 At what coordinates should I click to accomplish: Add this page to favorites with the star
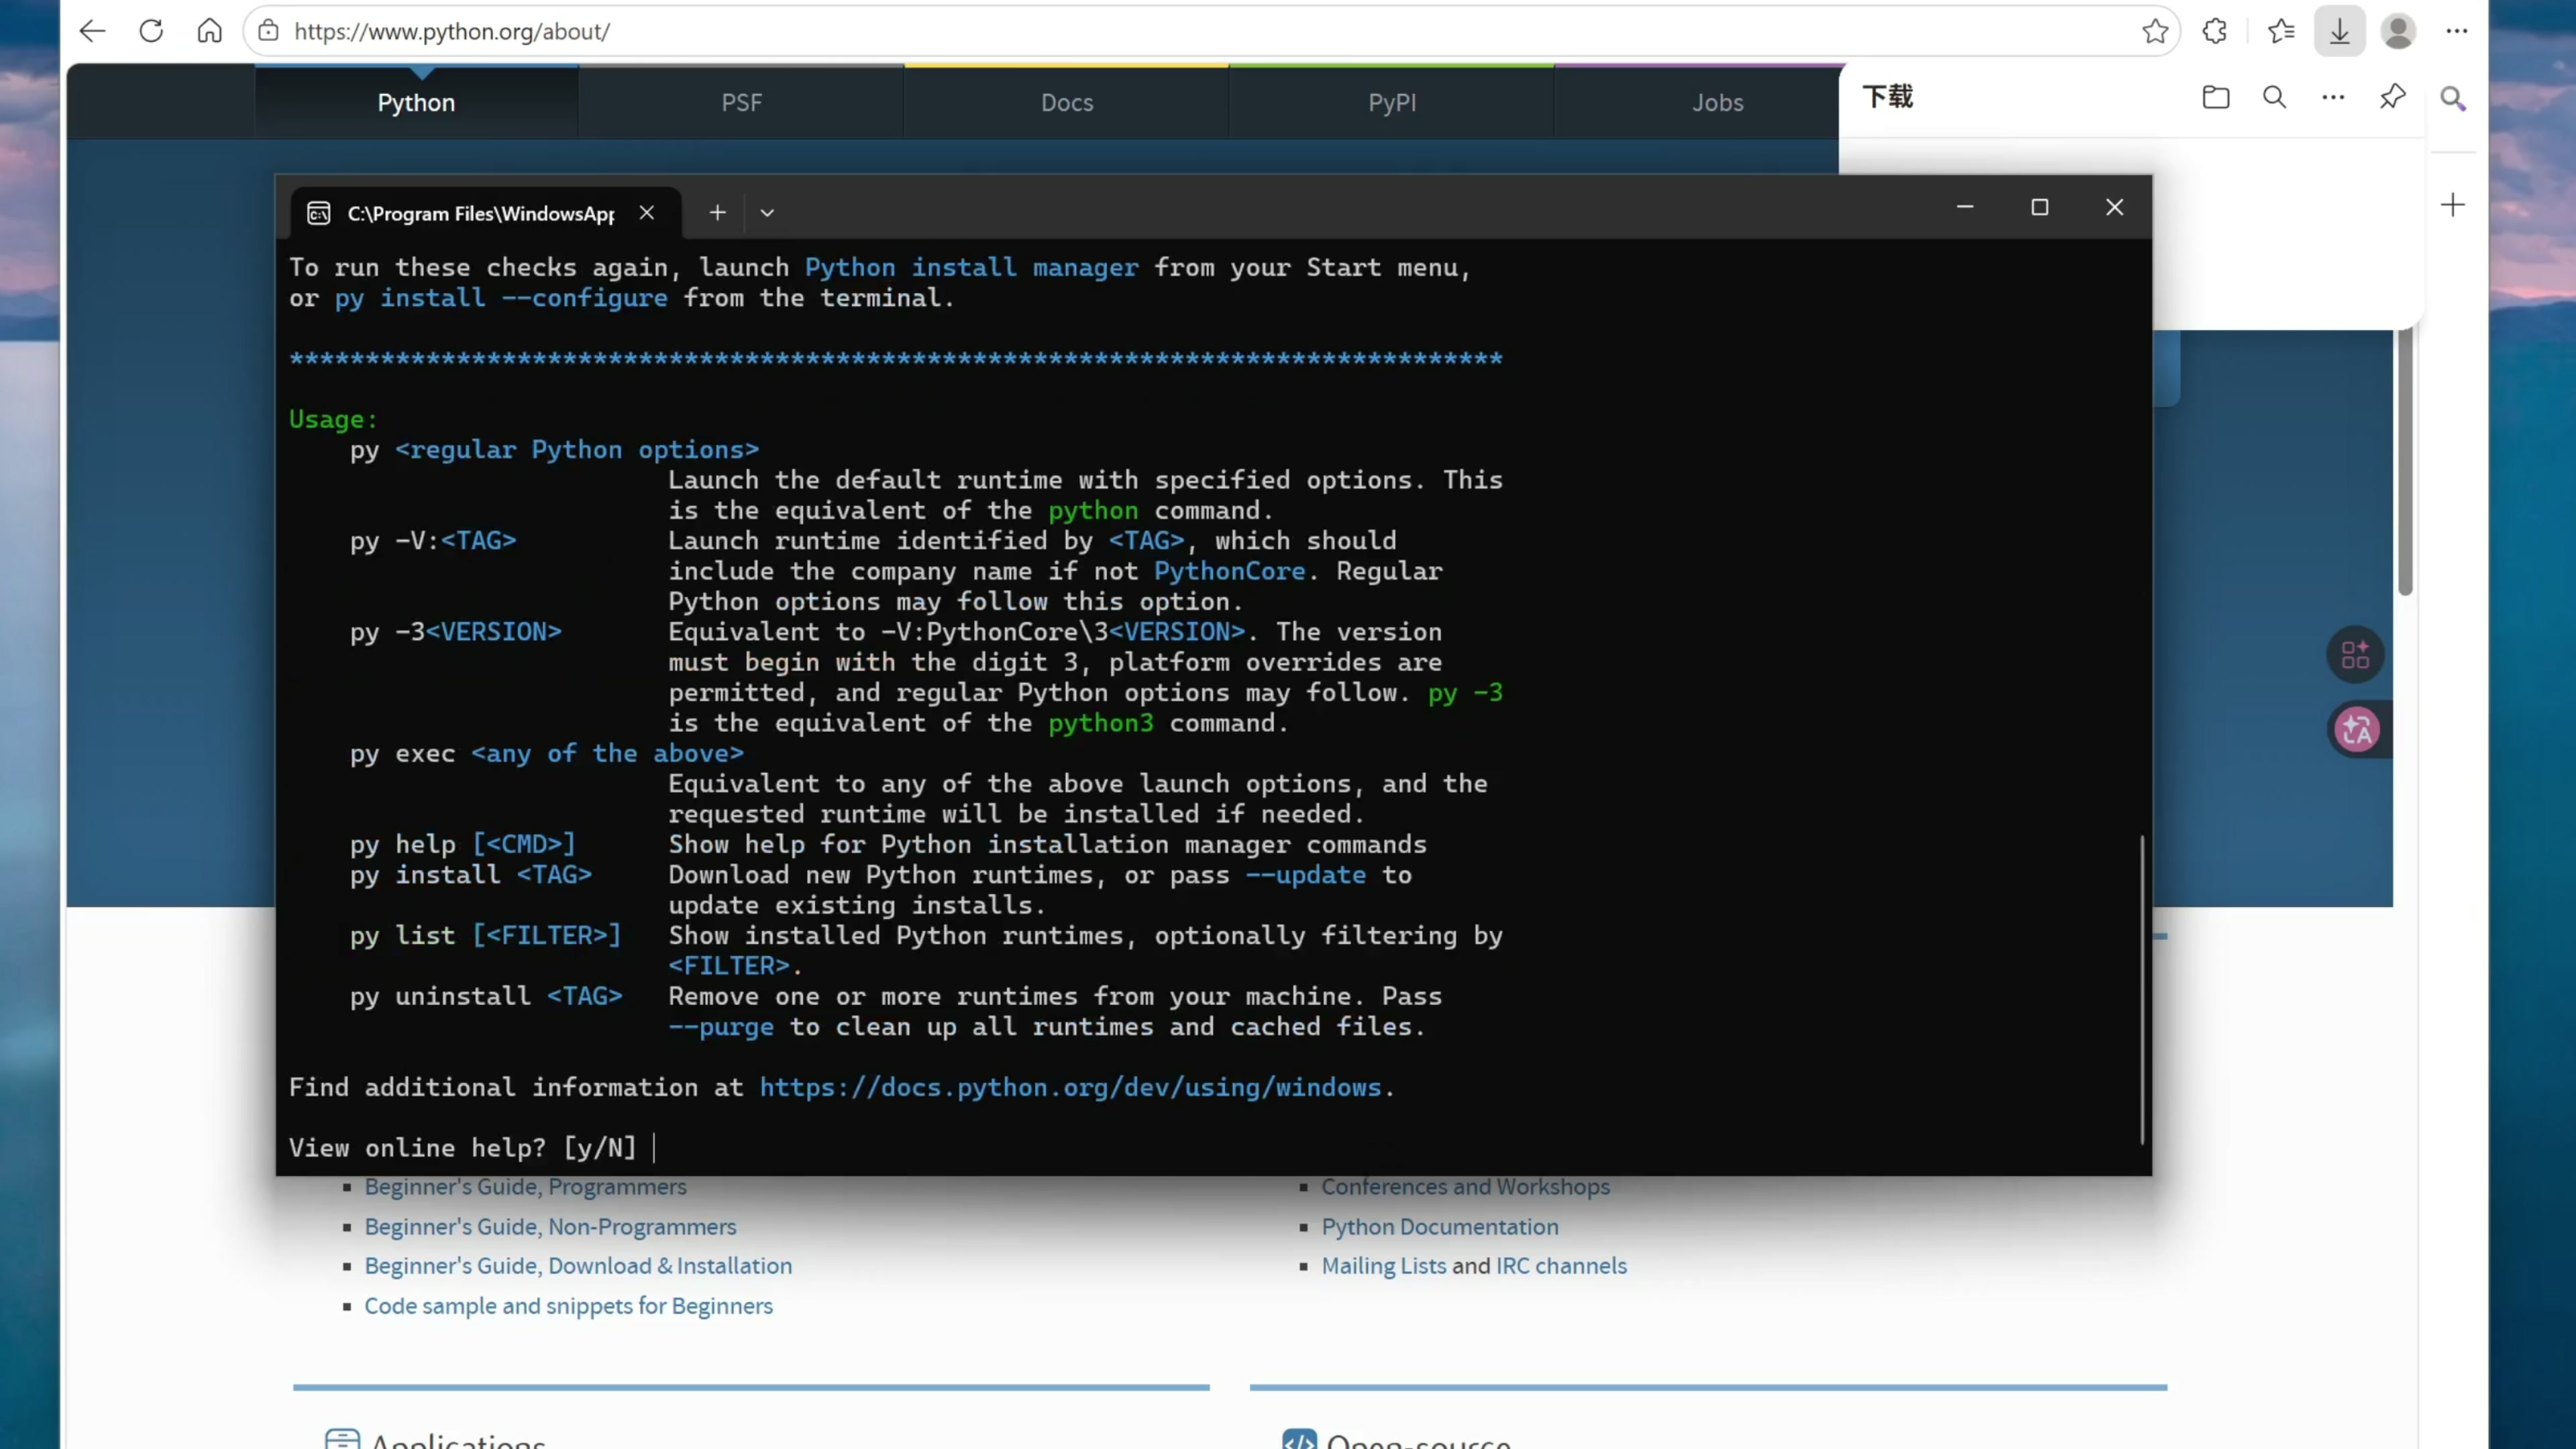2155,31
